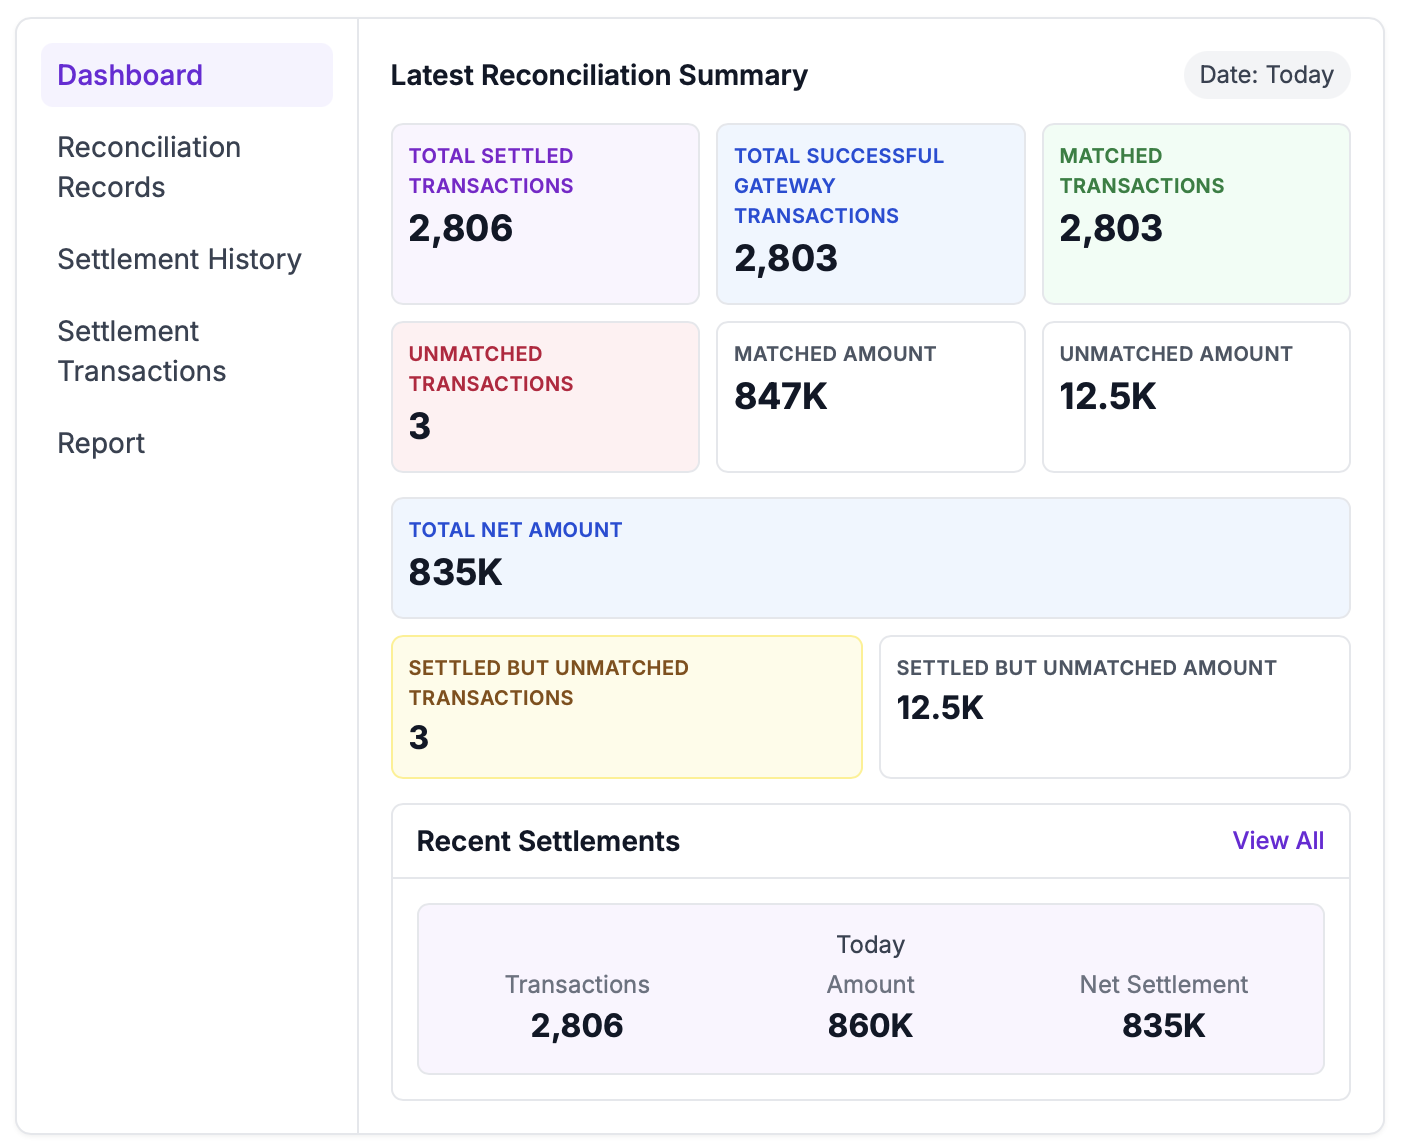
Task: Open the Settled But Unmatched Transactions card
Action: (627, 706)
